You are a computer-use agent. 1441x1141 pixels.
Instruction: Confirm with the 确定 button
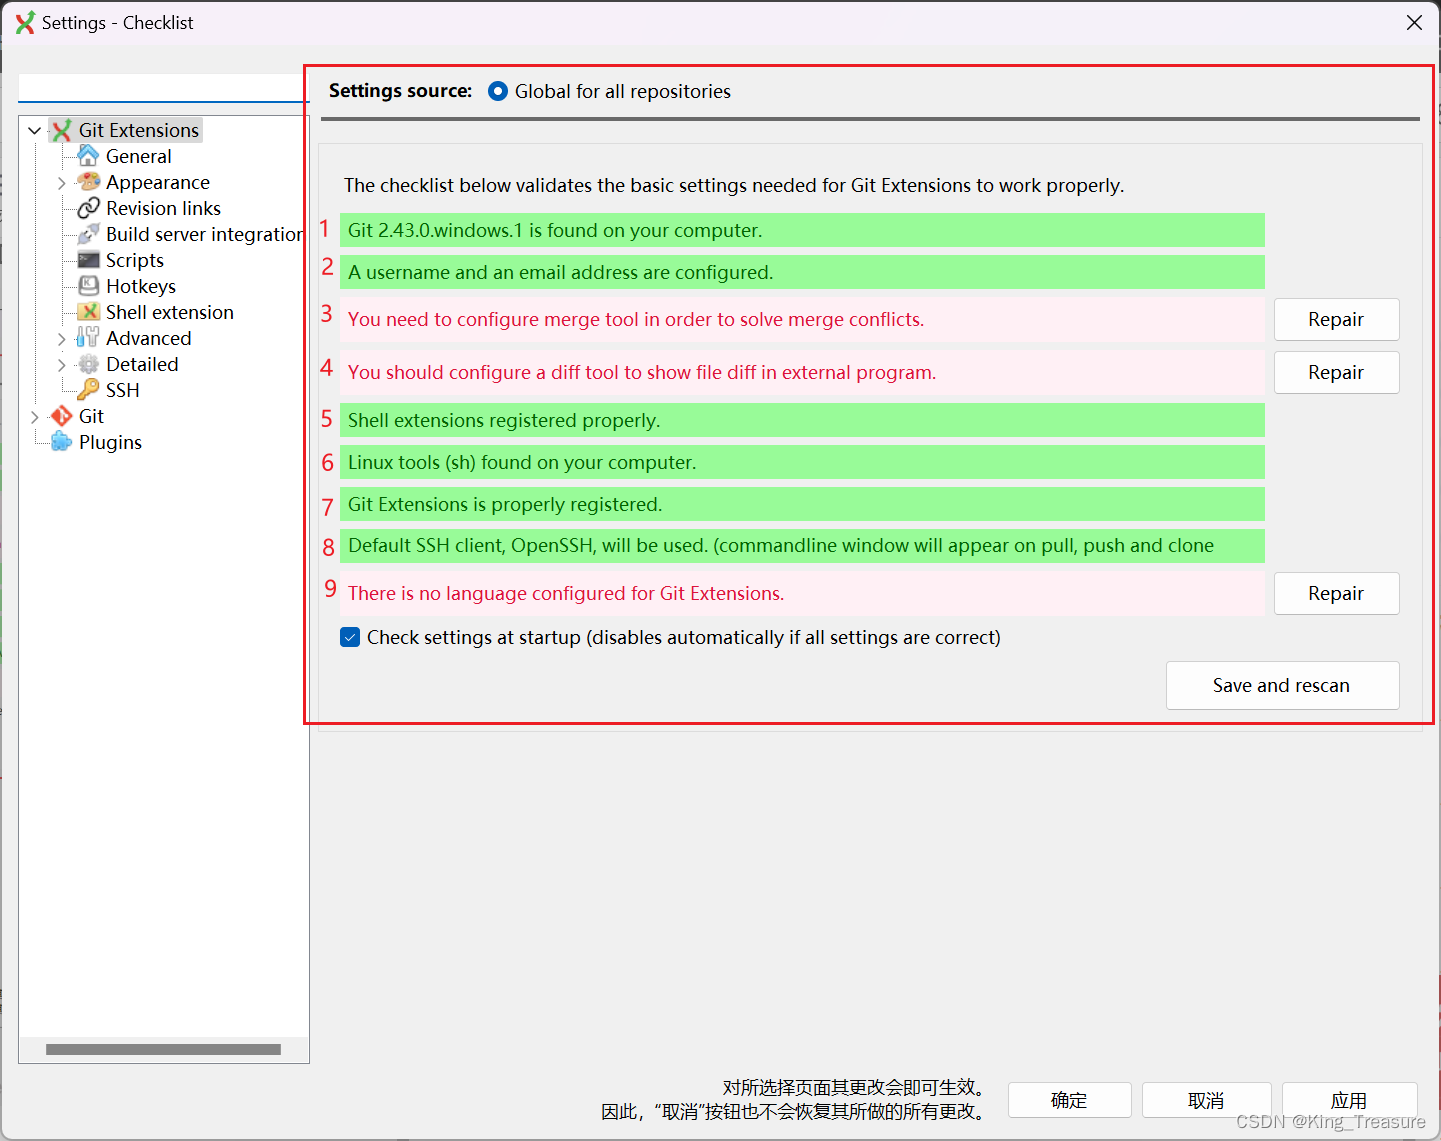[x=1069, y=1100]
